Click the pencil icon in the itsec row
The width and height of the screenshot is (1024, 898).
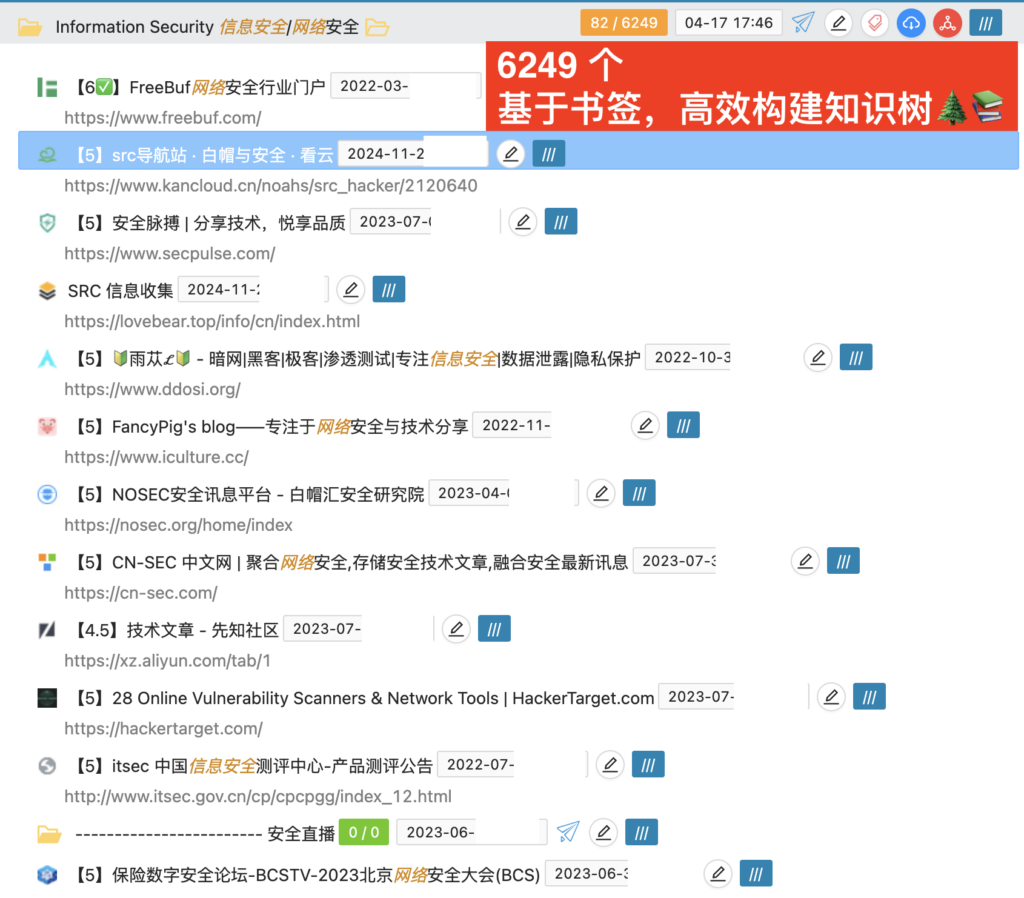610,765
